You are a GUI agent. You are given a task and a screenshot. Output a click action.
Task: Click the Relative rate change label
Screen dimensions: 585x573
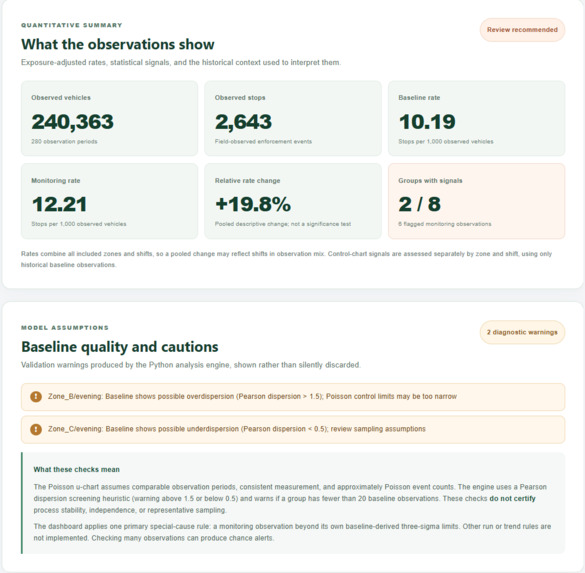[247, 181]
